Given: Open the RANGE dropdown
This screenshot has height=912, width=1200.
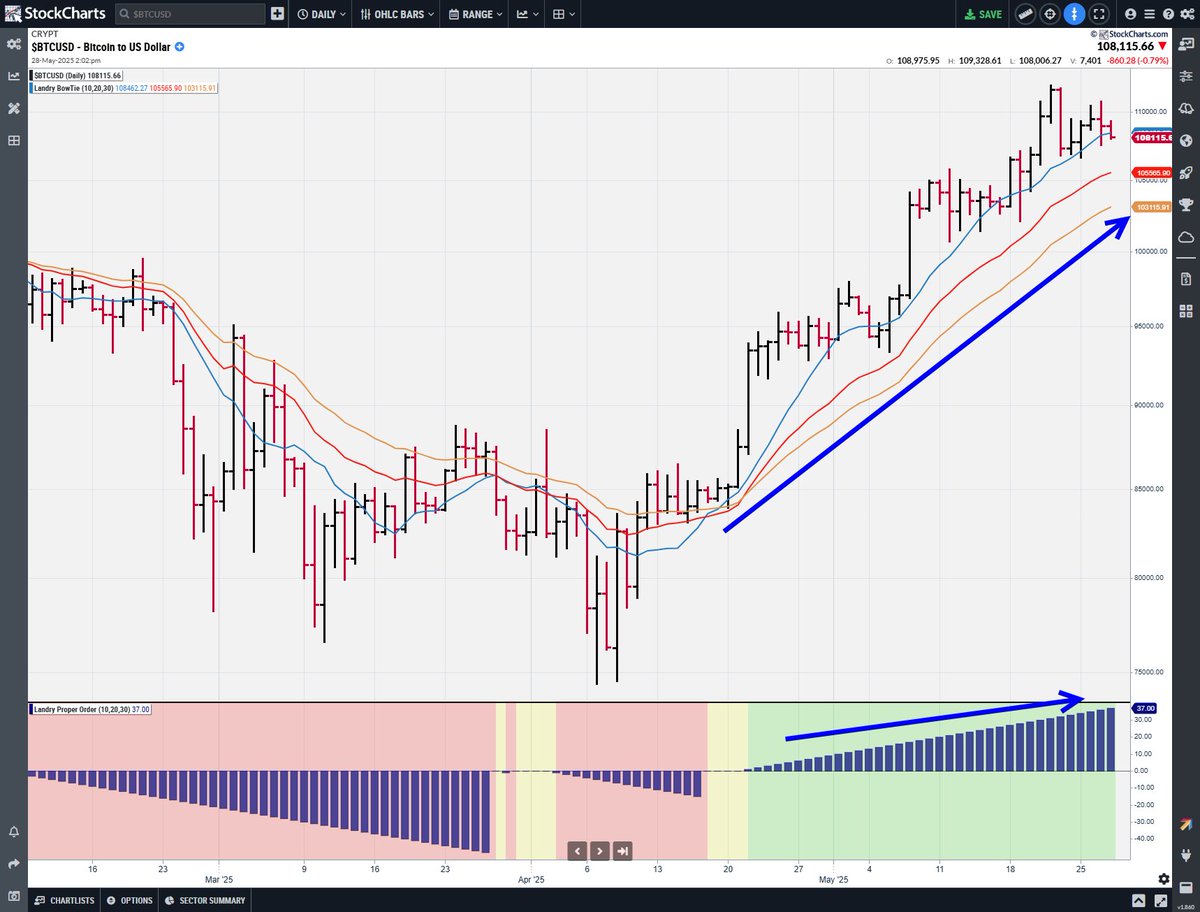Looking at the screenshot, I should [x=475, y=14].
